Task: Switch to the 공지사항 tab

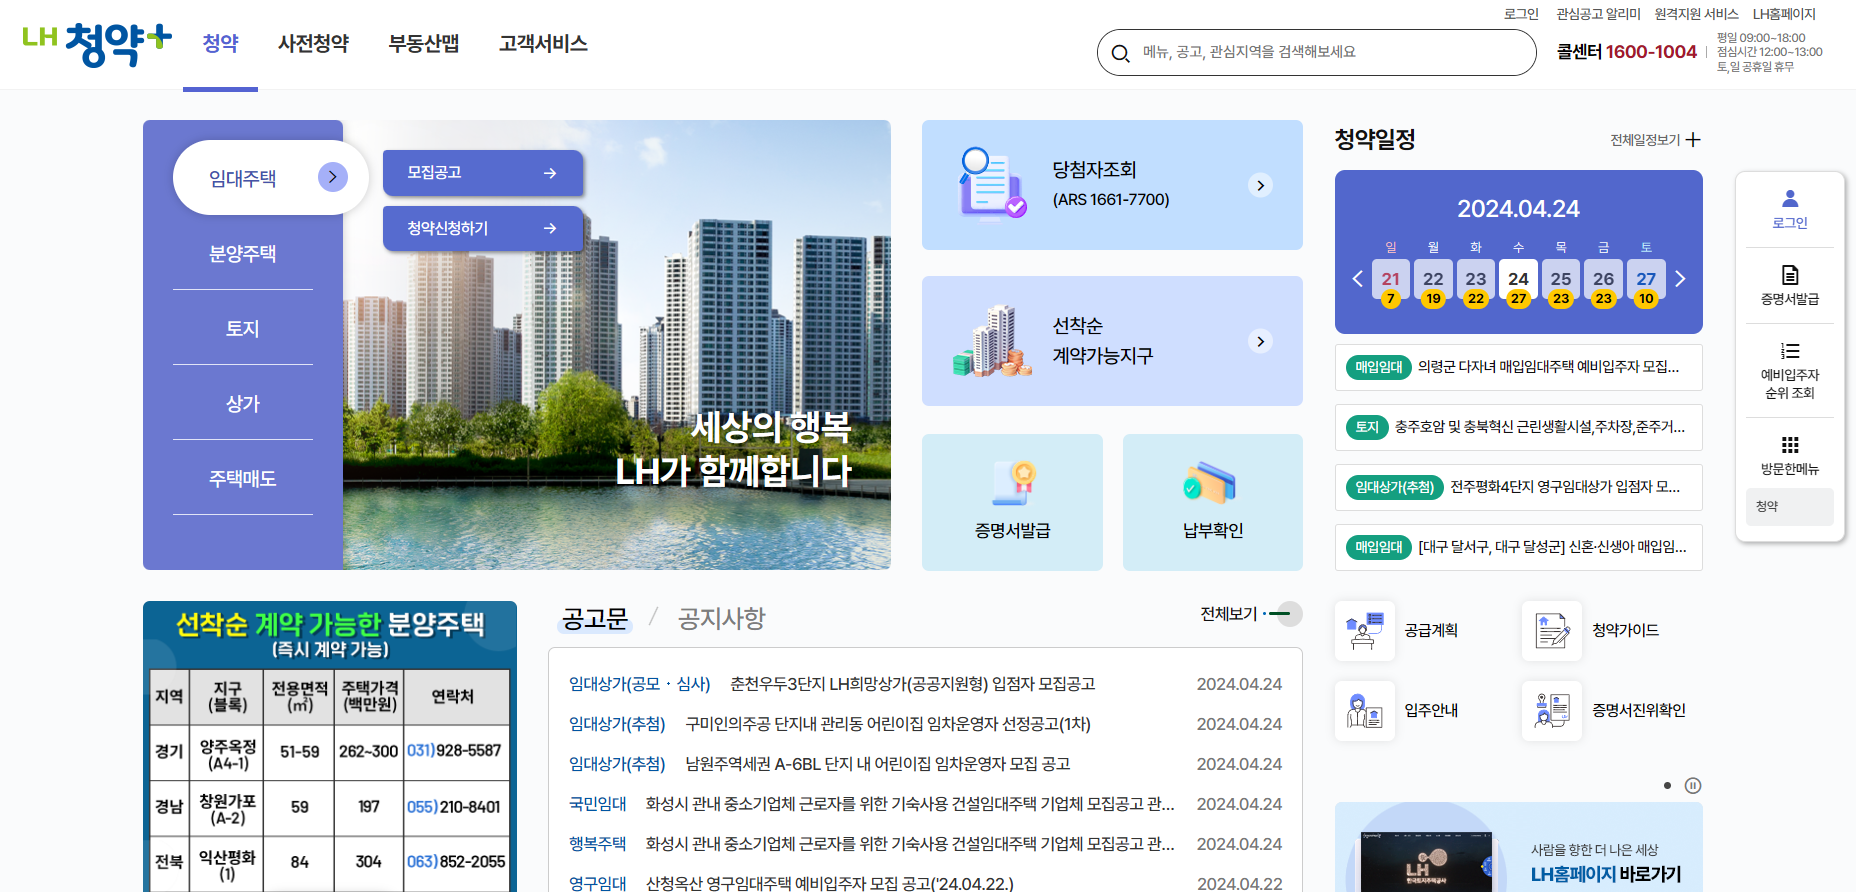Action: click(x=721, y=619)
